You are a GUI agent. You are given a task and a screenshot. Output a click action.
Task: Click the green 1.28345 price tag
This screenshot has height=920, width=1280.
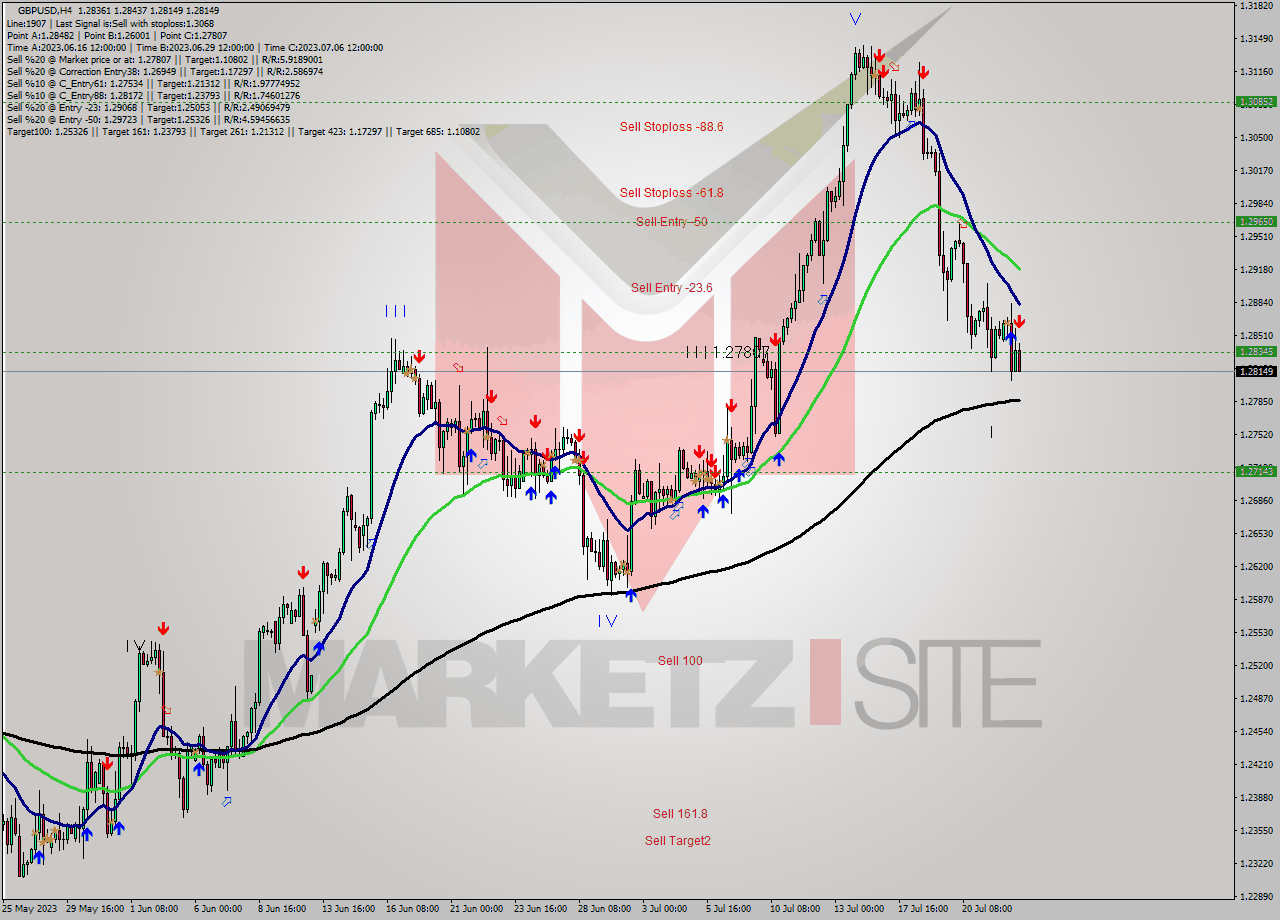(1255, 352)
